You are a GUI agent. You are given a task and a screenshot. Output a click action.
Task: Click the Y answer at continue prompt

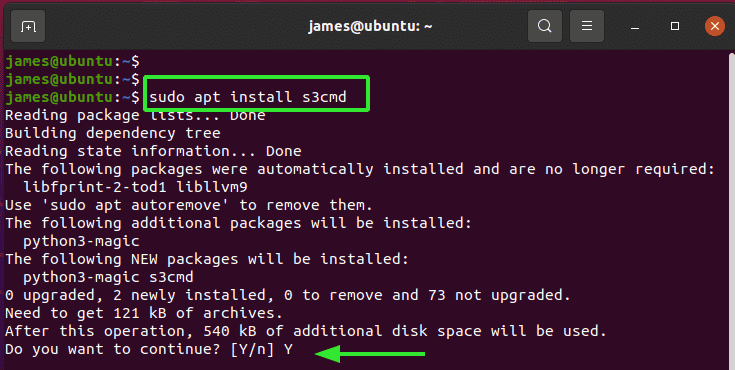coord(288,349)
